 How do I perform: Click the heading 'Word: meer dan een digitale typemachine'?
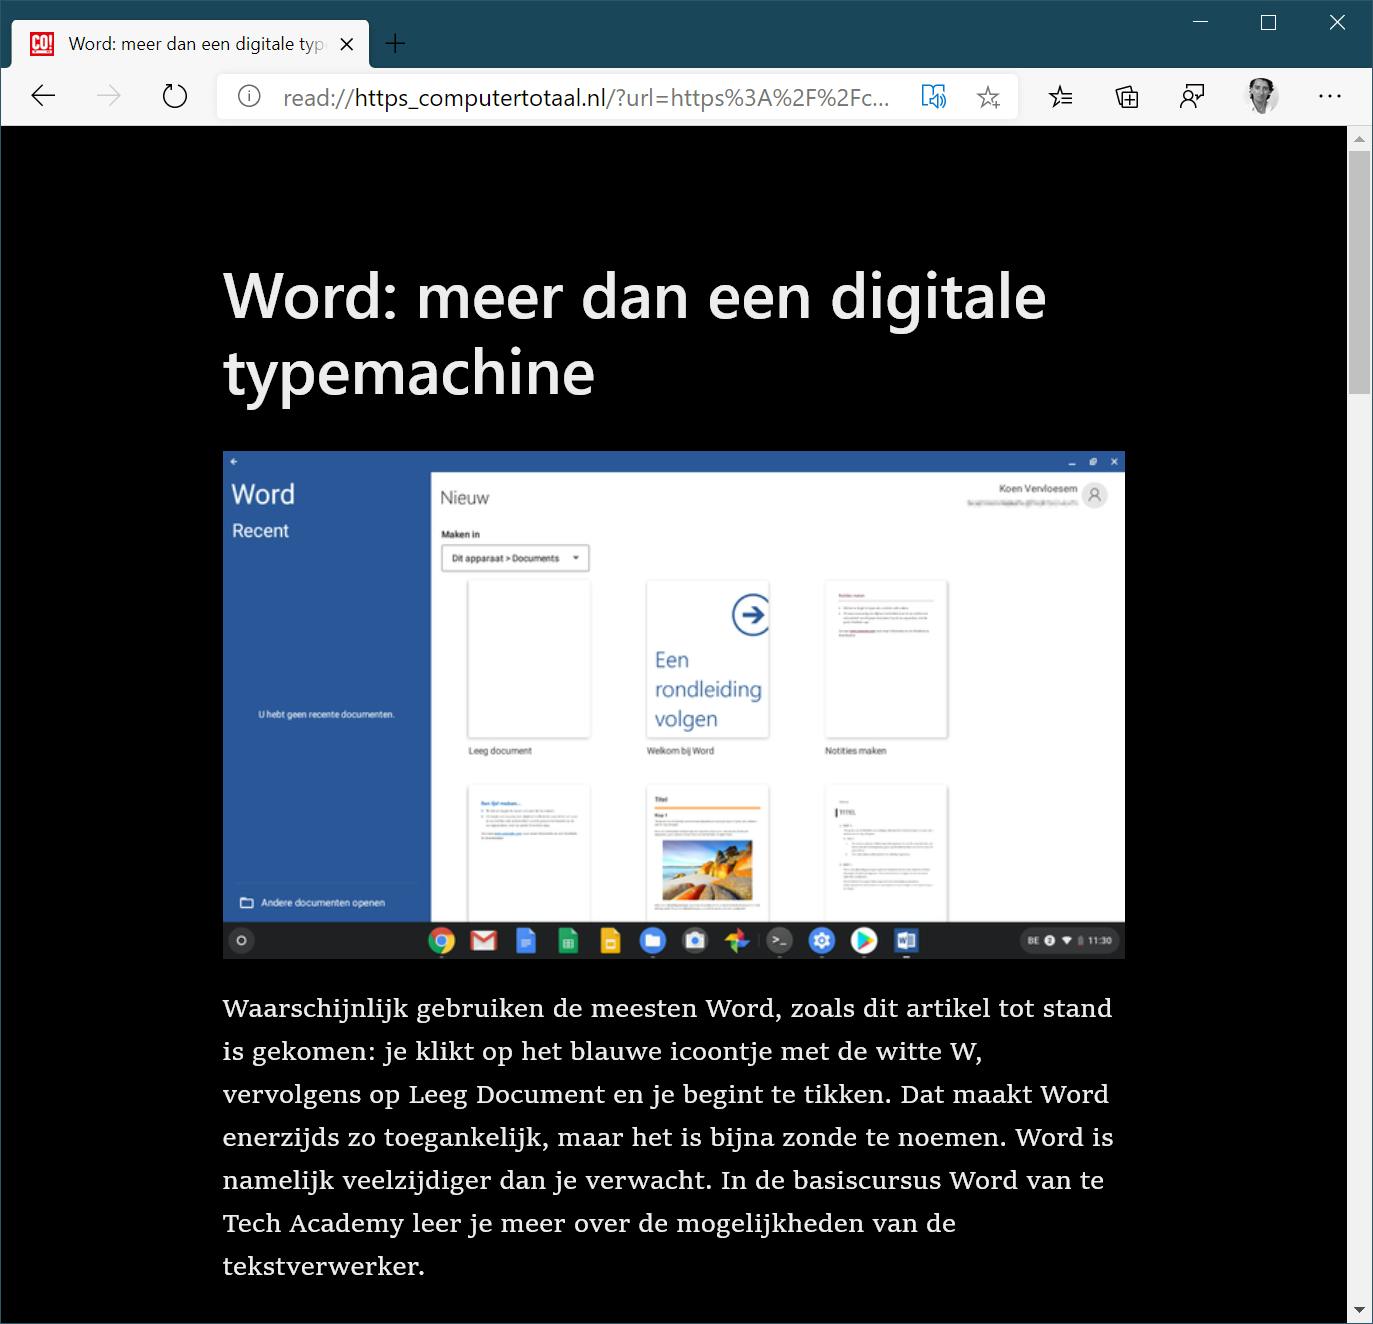click(634, 334)
